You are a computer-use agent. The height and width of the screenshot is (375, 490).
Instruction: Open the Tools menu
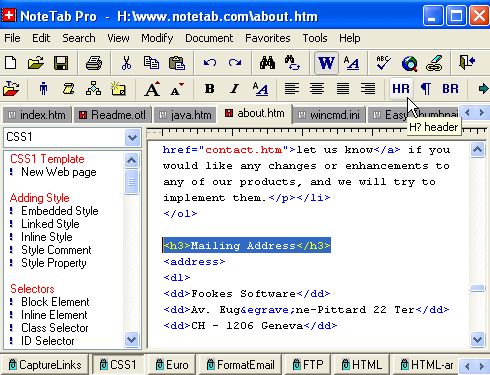pos(315,38)
